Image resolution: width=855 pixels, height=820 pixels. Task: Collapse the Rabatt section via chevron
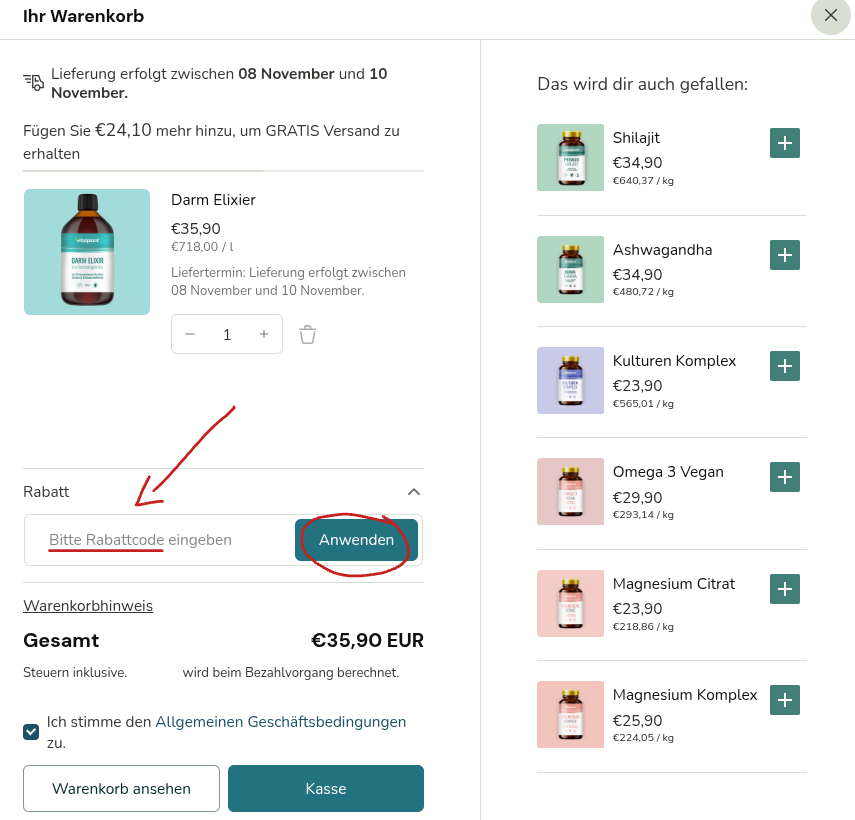click(413, 492)
